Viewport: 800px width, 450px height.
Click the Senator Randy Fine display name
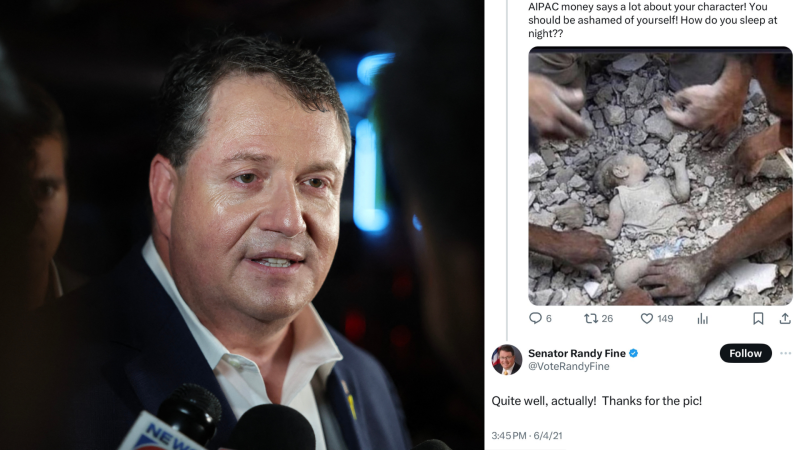pos(577,353)
